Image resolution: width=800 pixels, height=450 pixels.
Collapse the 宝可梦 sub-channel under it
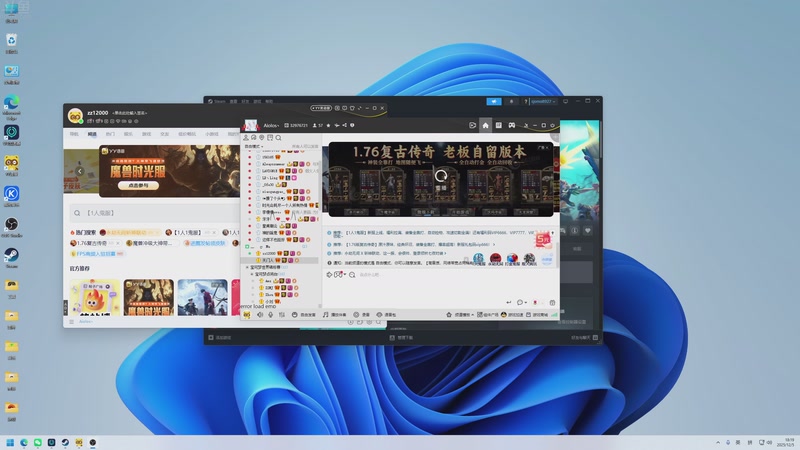(x=252, y=274)
